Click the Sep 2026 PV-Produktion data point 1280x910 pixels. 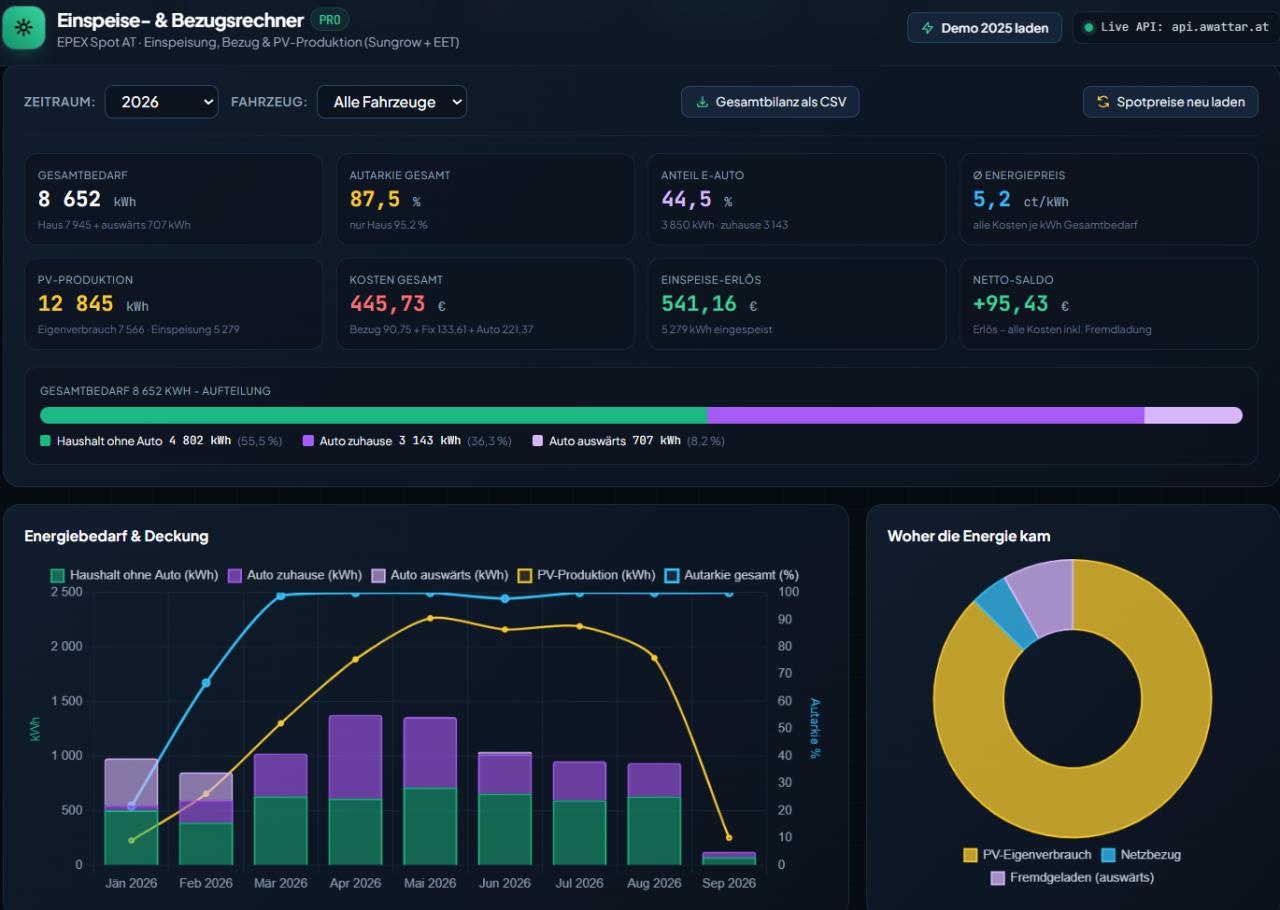pyautogui.click(x=729, y=837)
